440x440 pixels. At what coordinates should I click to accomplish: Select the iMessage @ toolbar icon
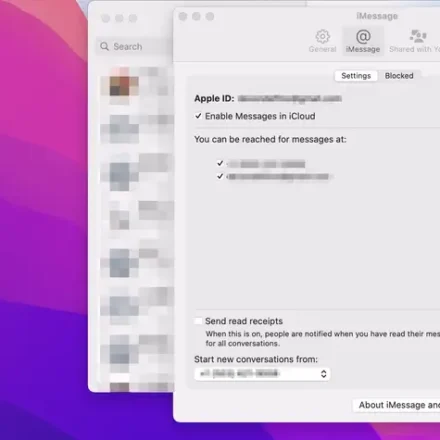tap(363, 41)
